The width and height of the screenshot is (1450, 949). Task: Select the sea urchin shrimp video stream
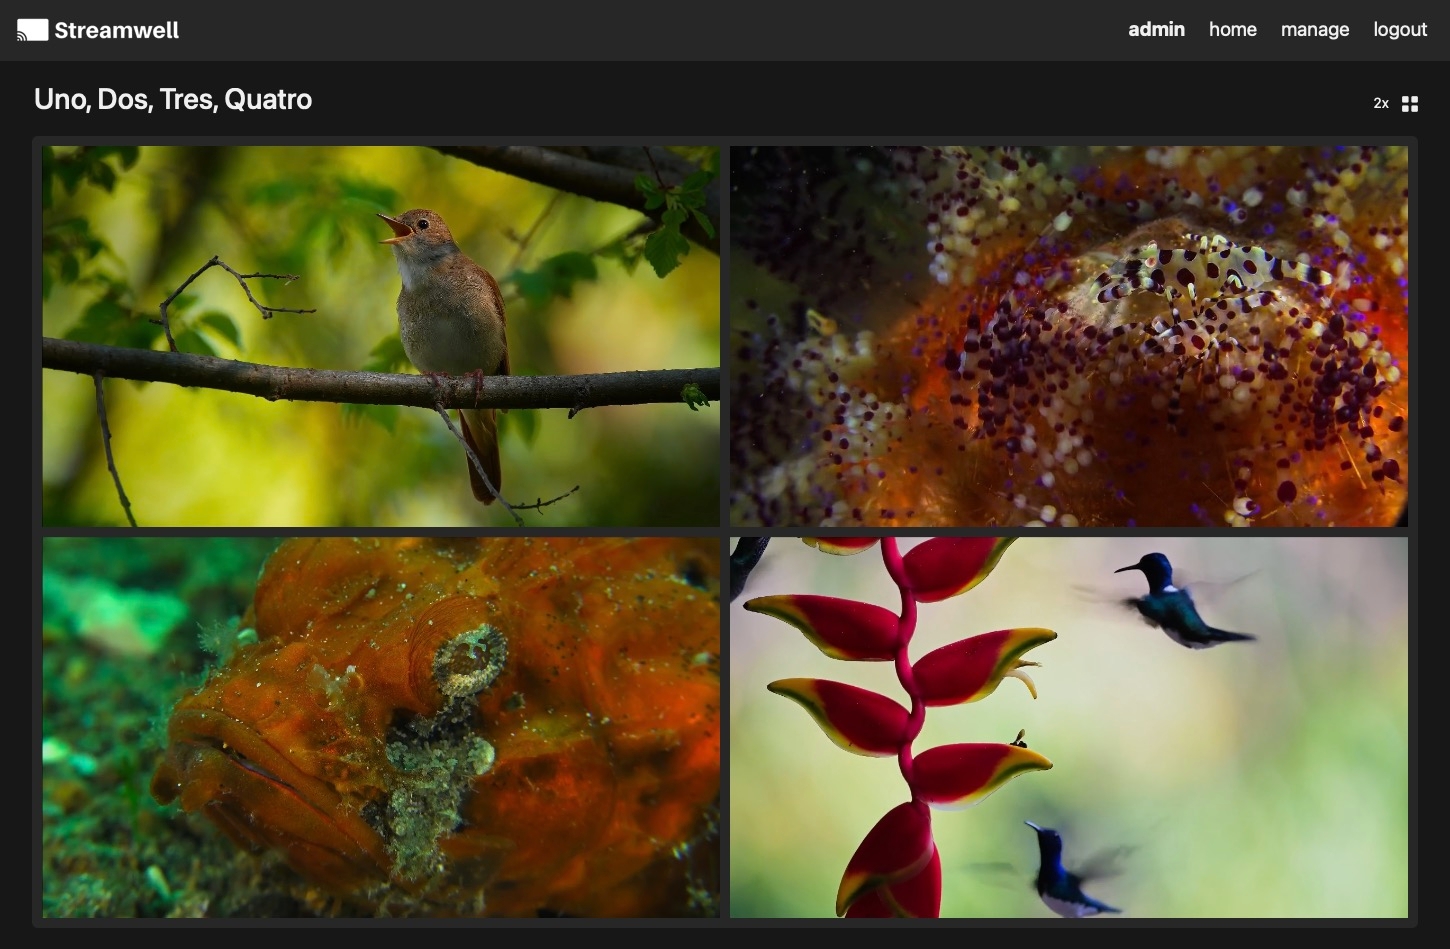tap(1068, 336)
